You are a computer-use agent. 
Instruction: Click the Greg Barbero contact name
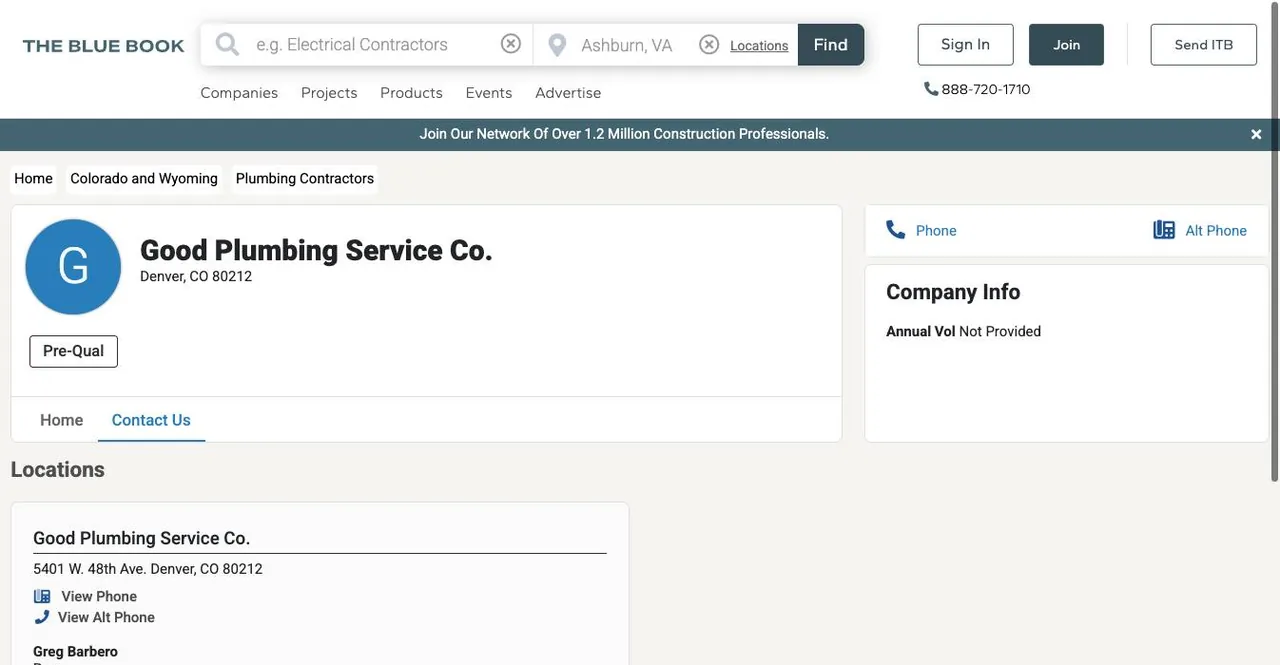click(75, 651)
